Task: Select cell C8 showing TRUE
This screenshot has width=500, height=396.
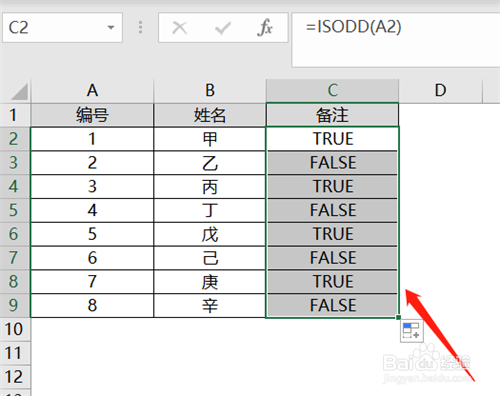Action: click(x=332, y=282)
